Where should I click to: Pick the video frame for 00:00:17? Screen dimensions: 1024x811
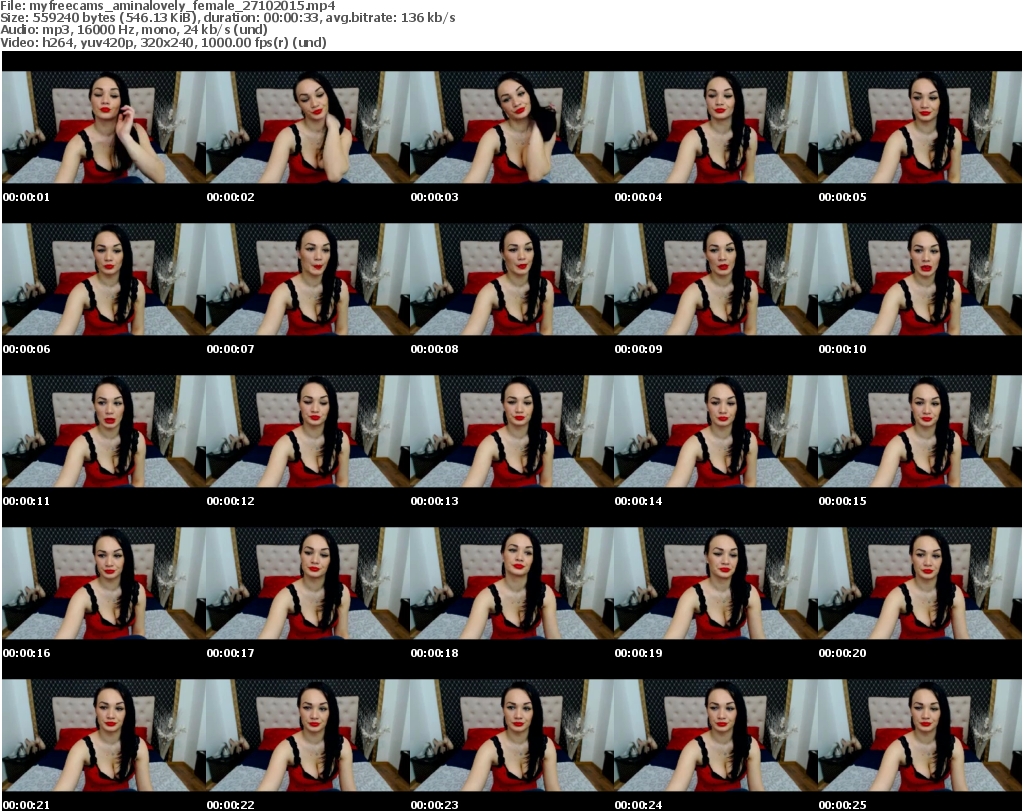(x=308, y=584)
